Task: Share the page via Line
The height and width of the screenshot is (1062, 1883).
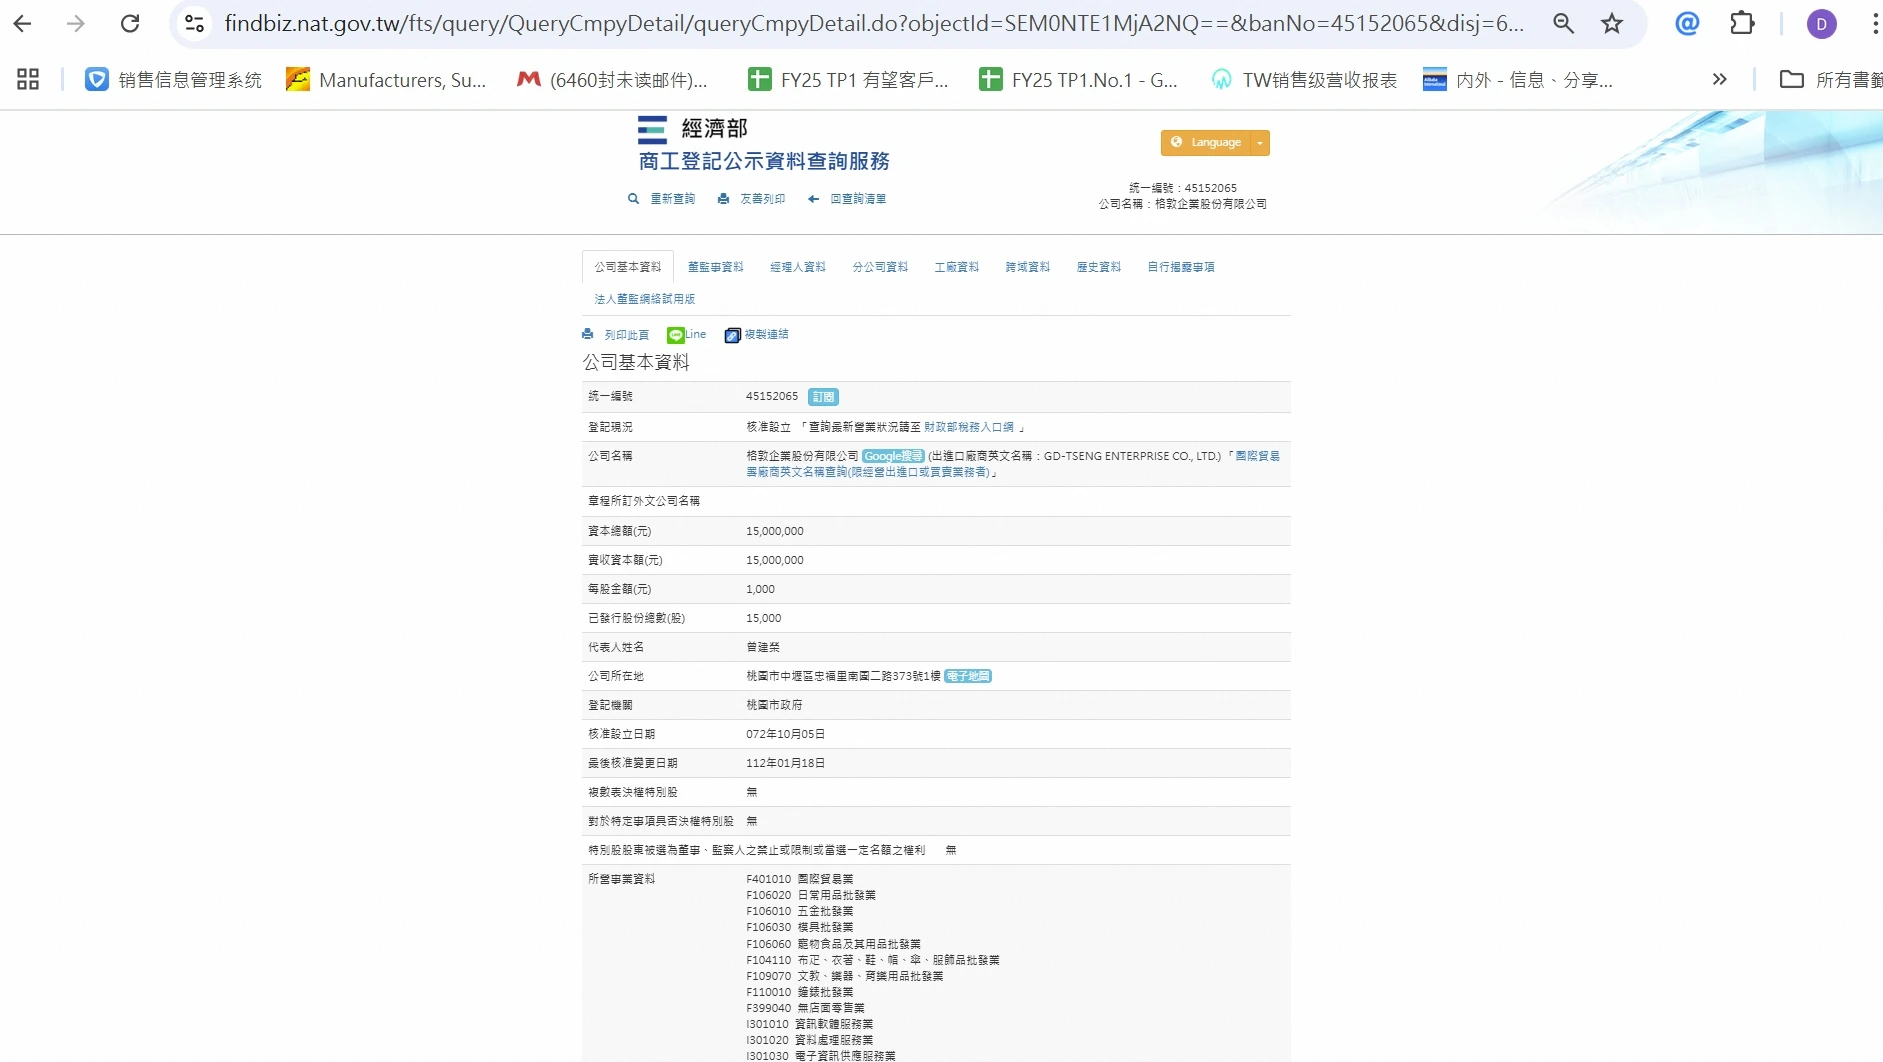Action: coord(687,335)
